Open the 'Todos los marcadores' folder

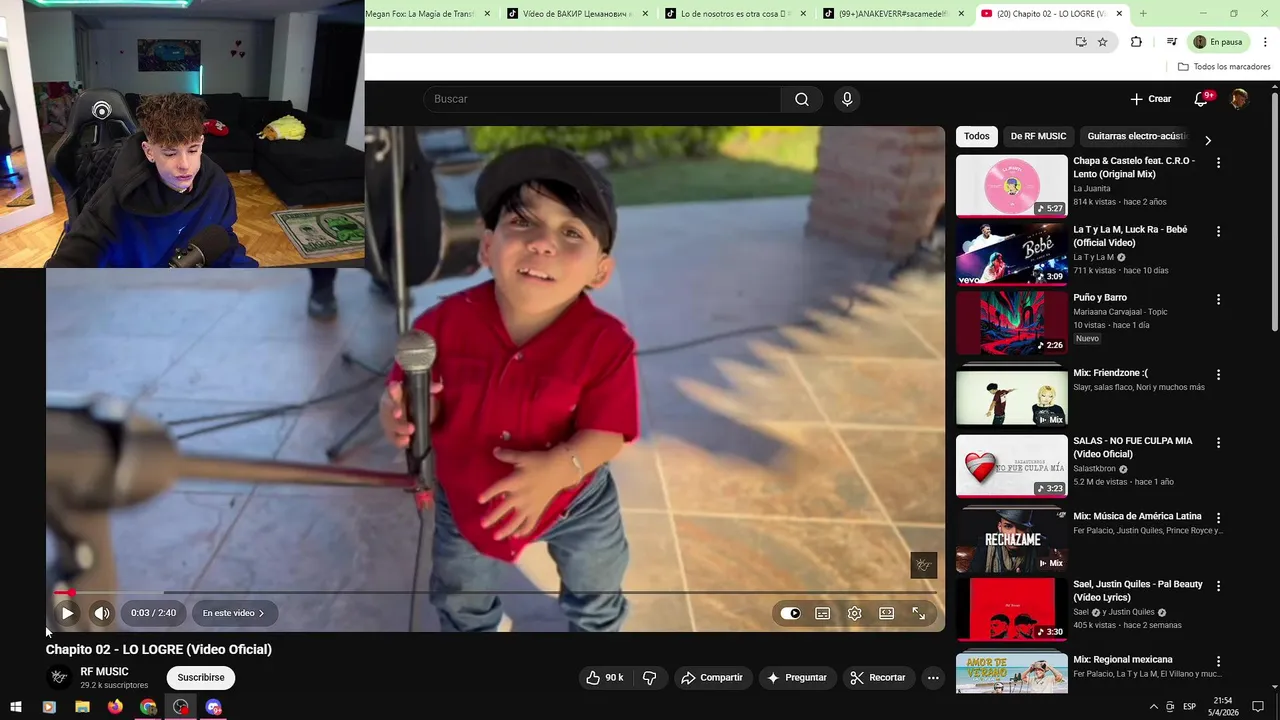[1224, 67]
